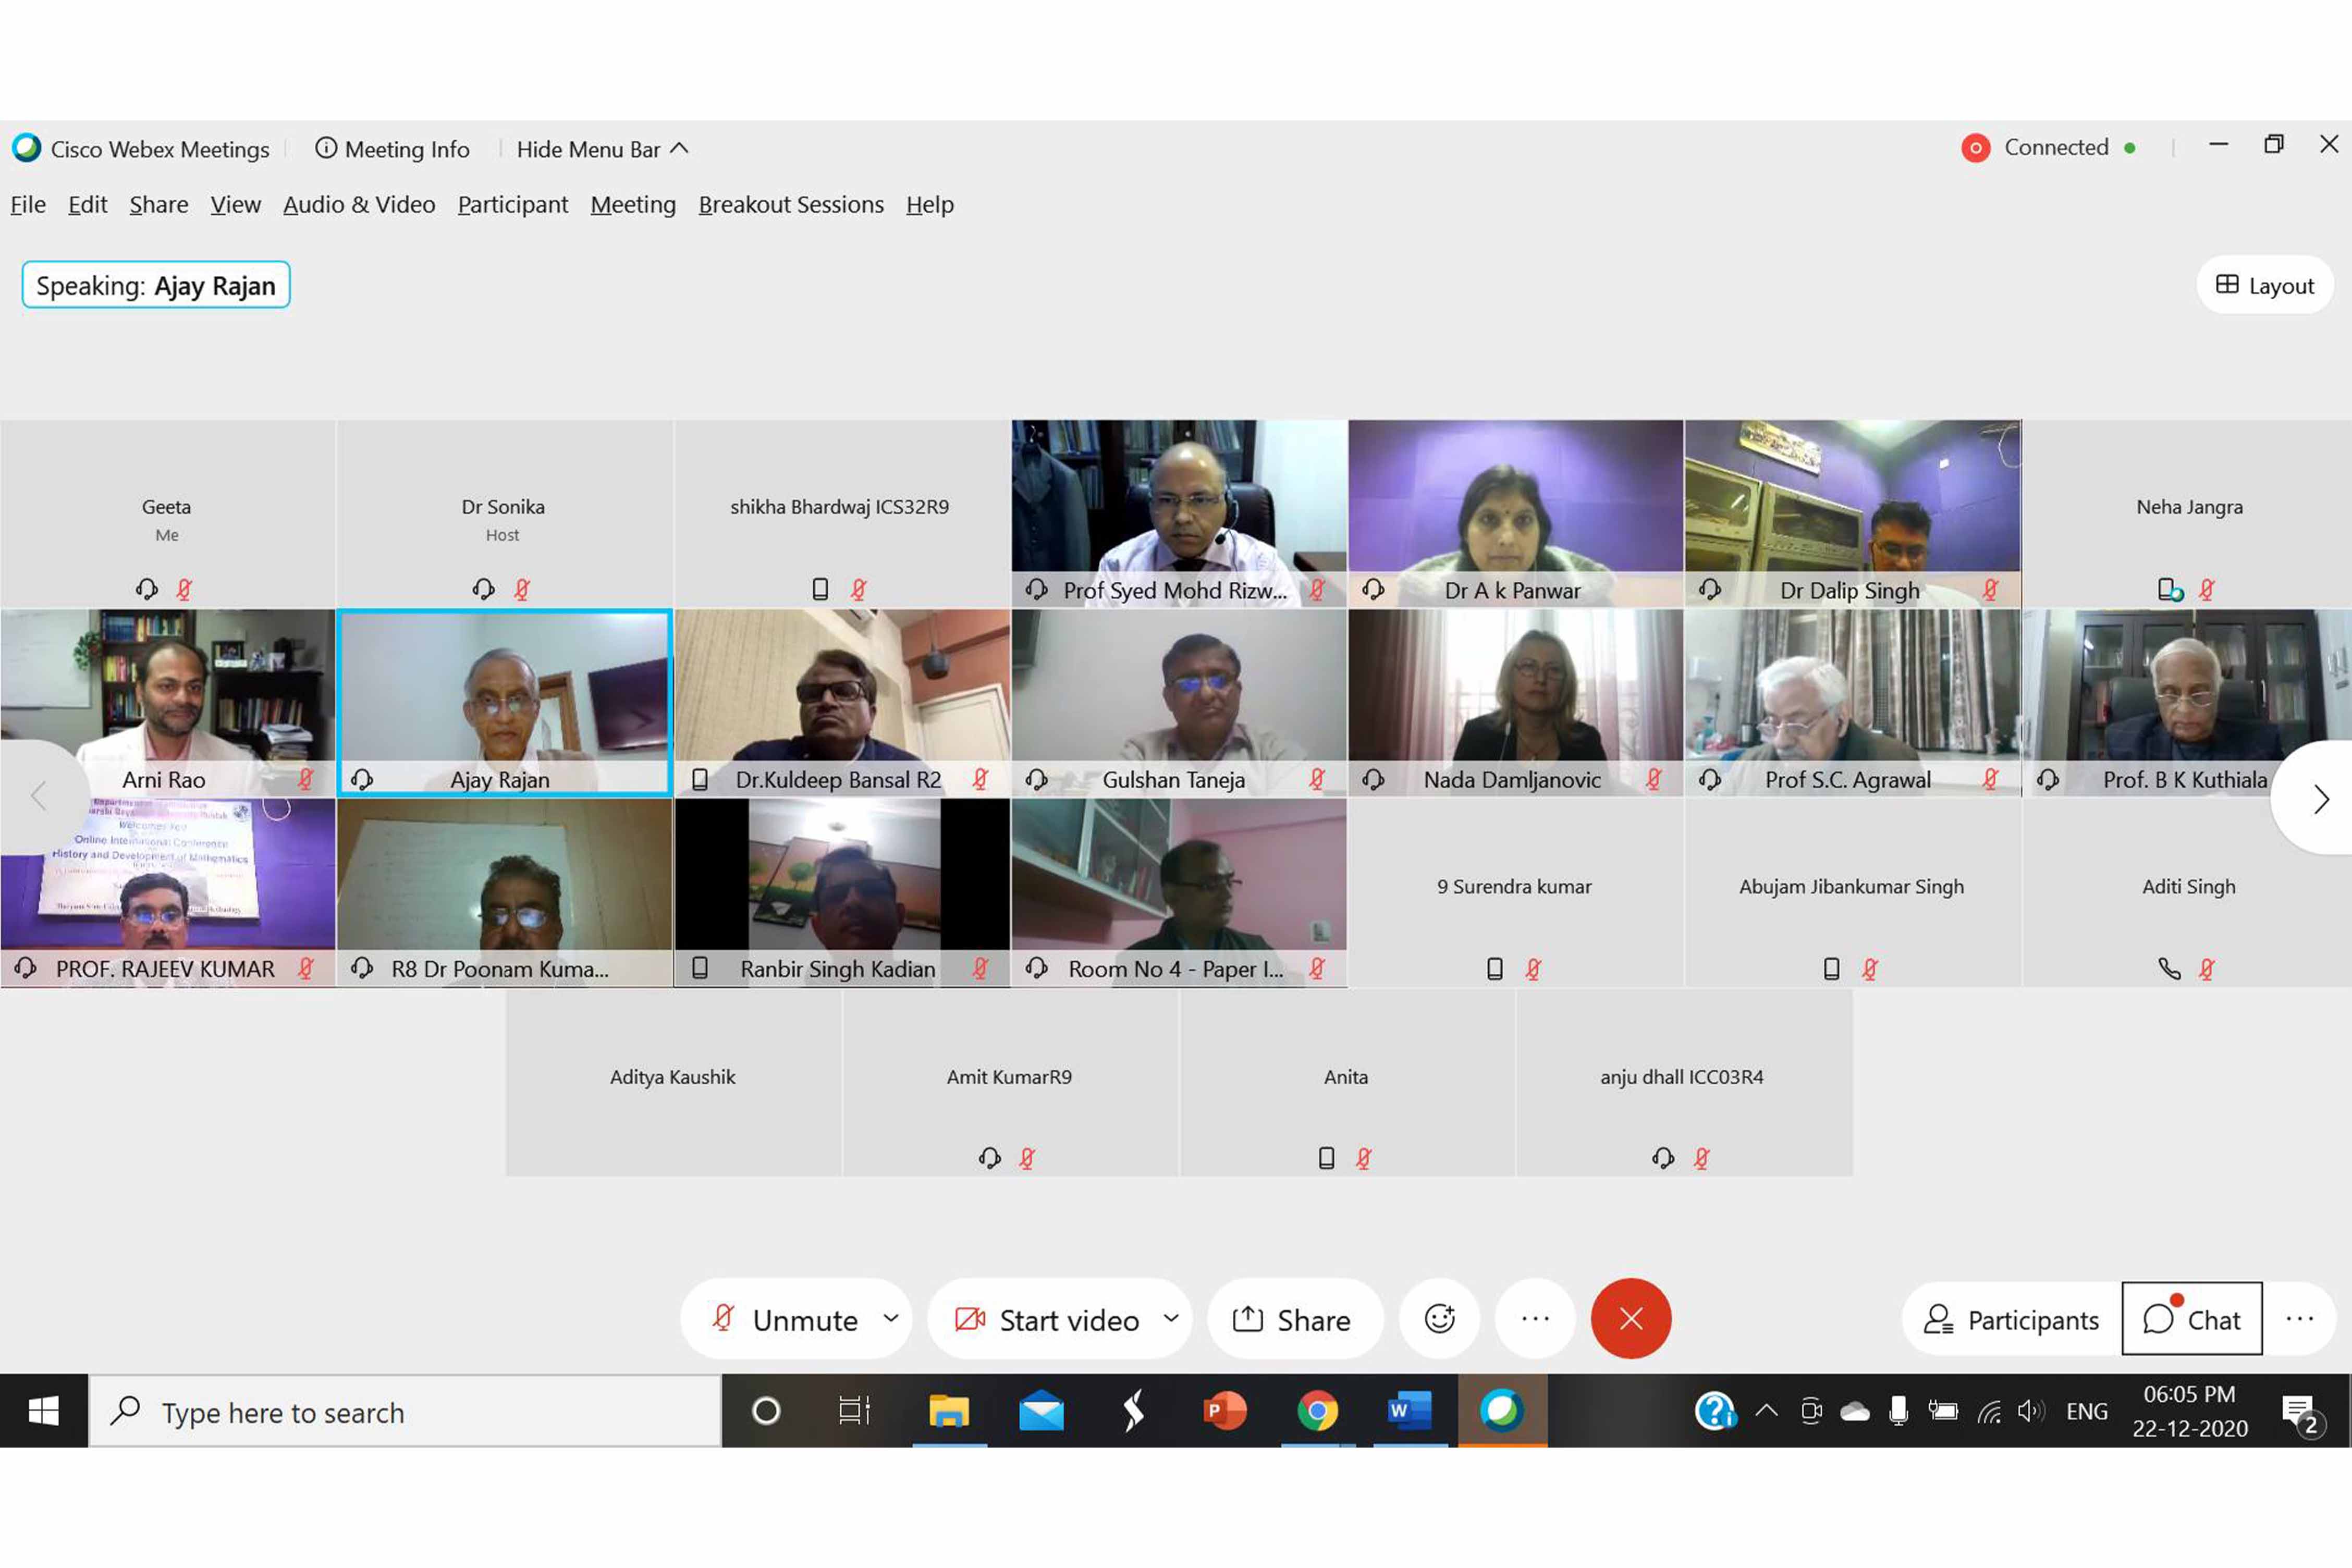Image resolution: width=2352 pixels, height=1568 pixels.
Task: Open the Layout grid options
Action: pos(2265,286)
